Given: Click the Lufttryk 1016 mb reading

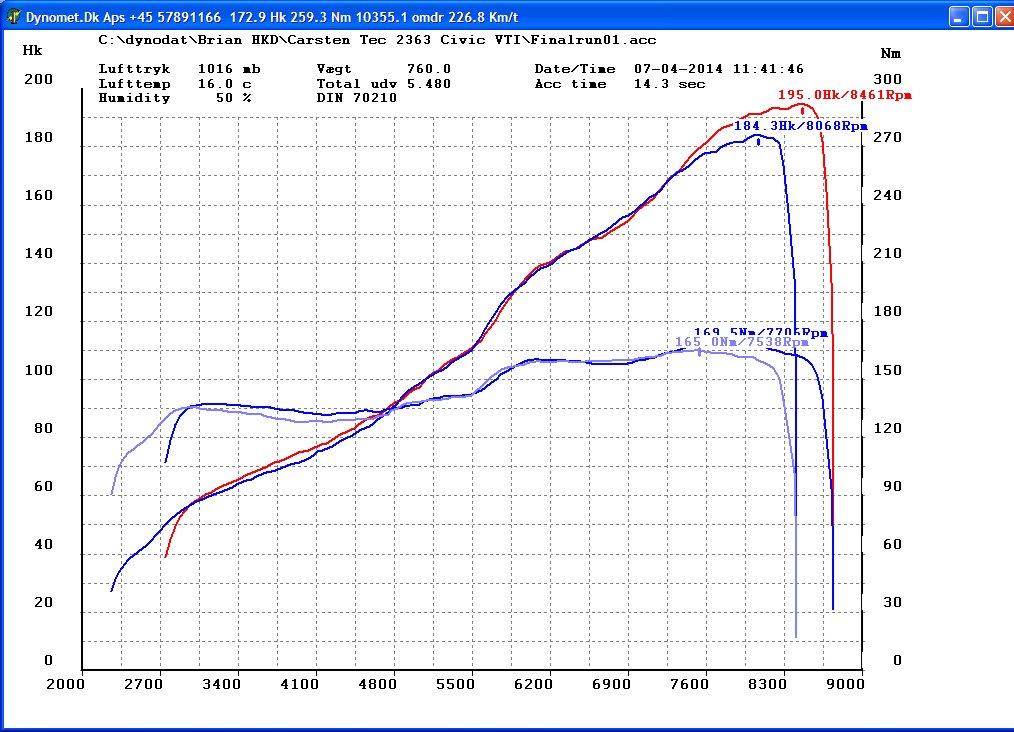Looking at the screenshot, I should point(179,69).
